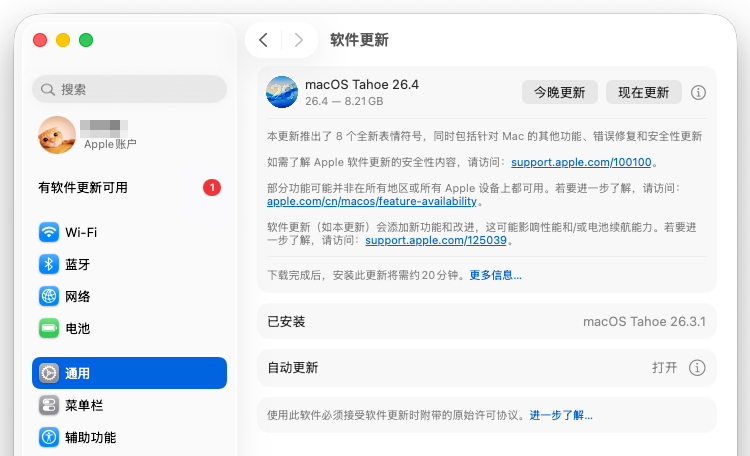
Task: Select the 网络 globe icon
Action: 49,296
